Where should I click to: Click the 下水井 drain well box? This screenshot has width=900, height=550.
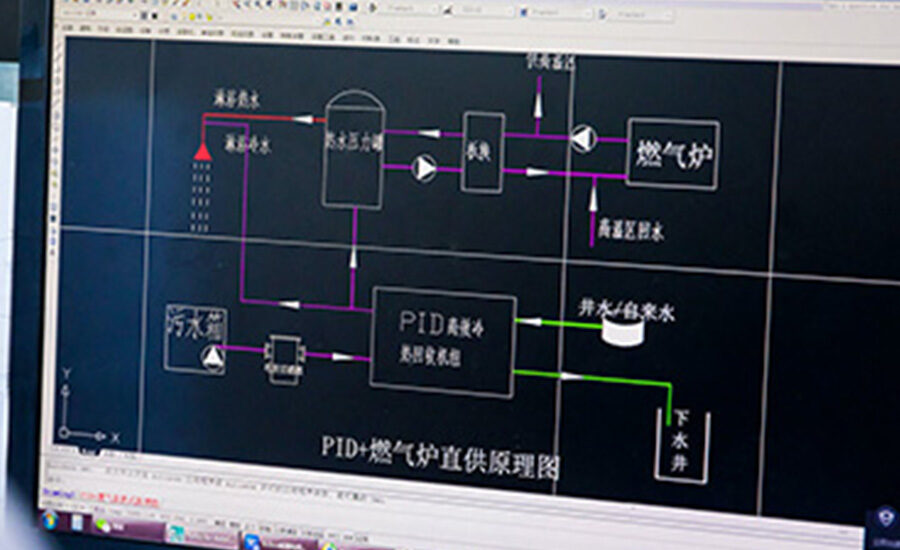point(681,440)
